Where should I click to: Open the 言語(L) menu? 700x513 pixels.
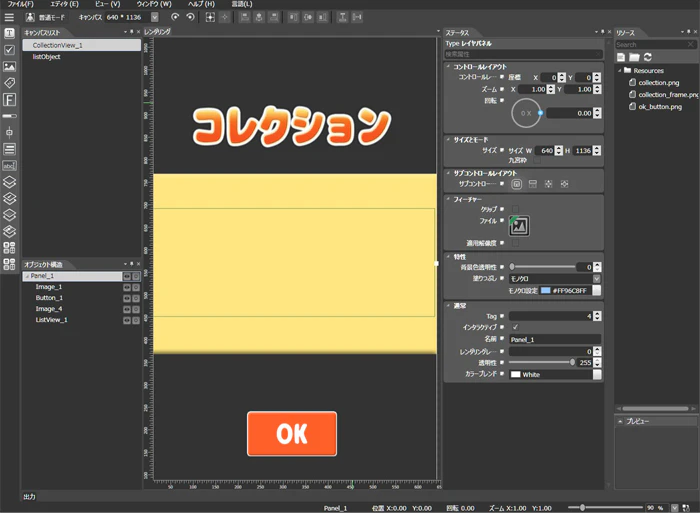click(242, 4)
